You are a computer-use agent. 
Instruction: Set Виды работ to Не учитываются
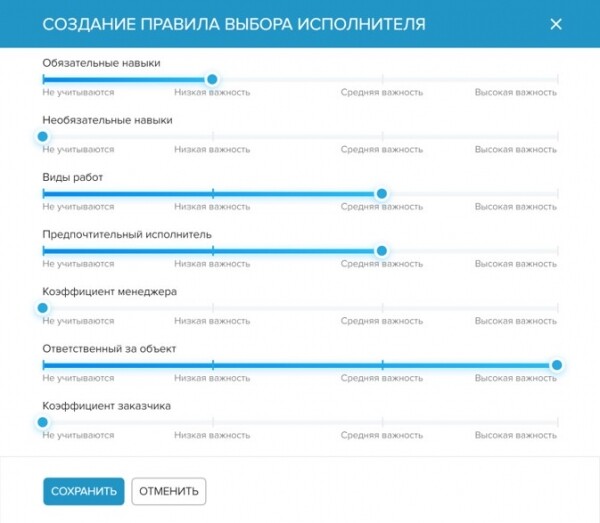click(x=43, y=194)
